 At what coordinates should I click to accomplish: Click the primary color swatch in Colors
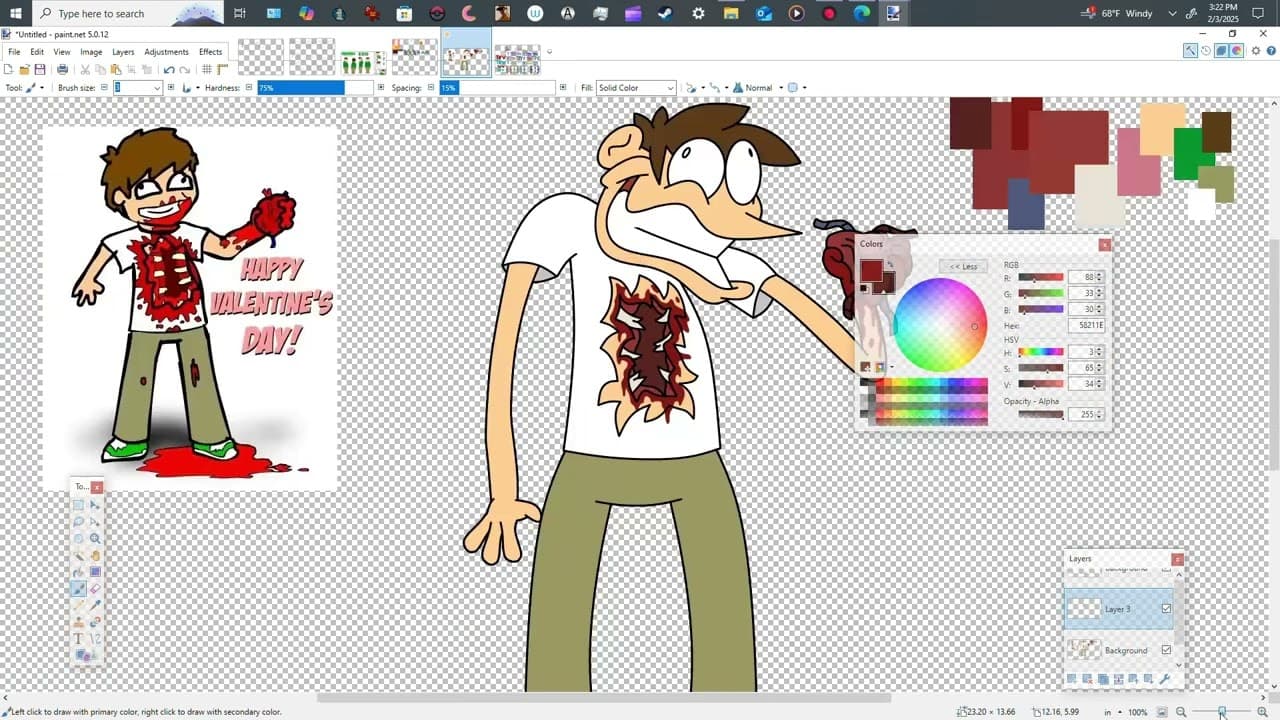(x=871, y=270)
